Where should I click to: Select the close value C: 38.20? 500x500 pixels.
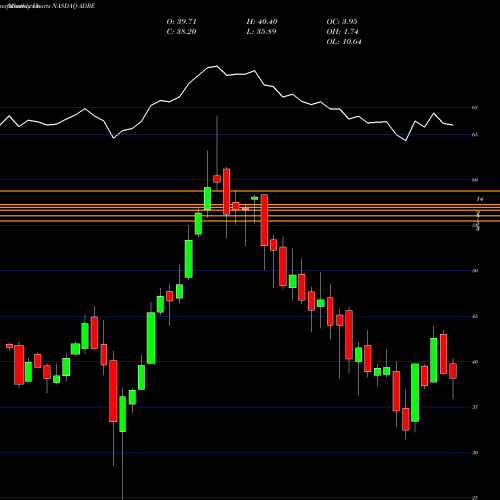(x=182, y=32)
